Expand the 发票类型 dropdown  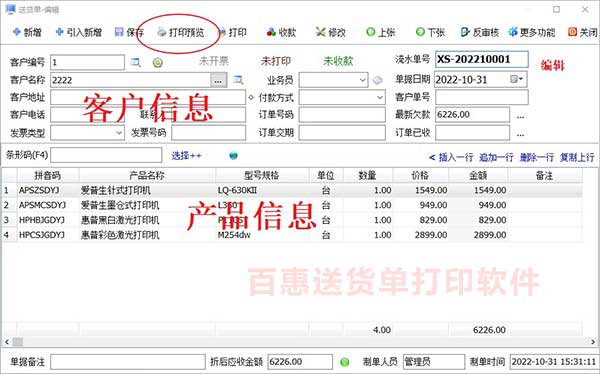(119, 133)
